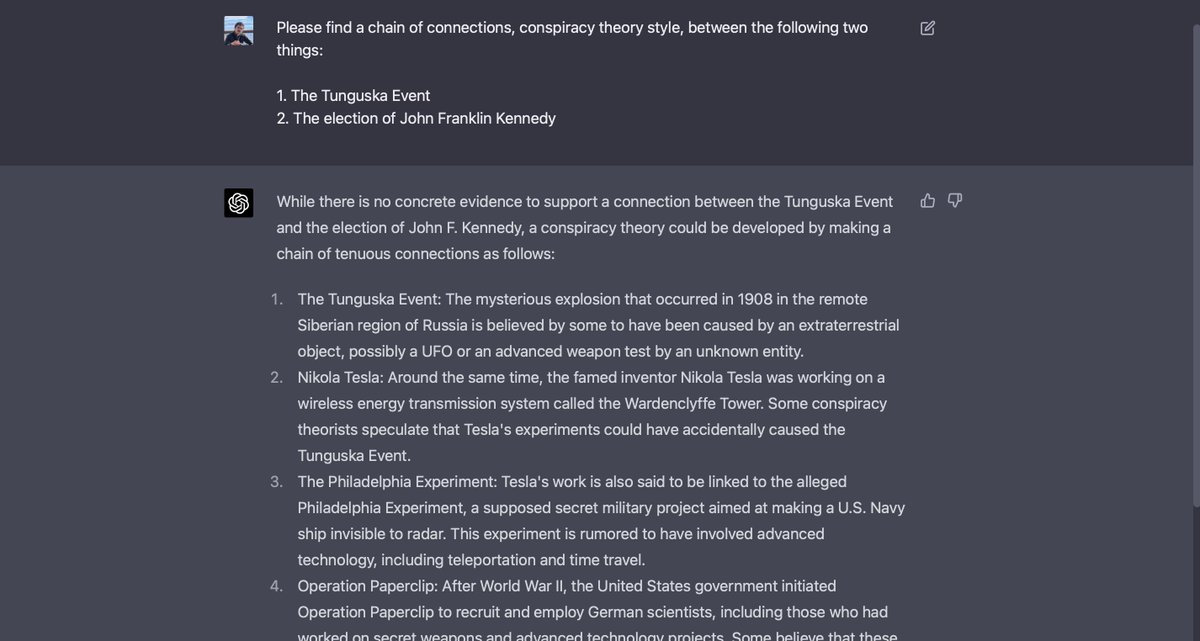The height and width of the screenshot is (641, 1200).
Task: Click list item heading "Operation Paperclip:"
Action: [367, 586]
